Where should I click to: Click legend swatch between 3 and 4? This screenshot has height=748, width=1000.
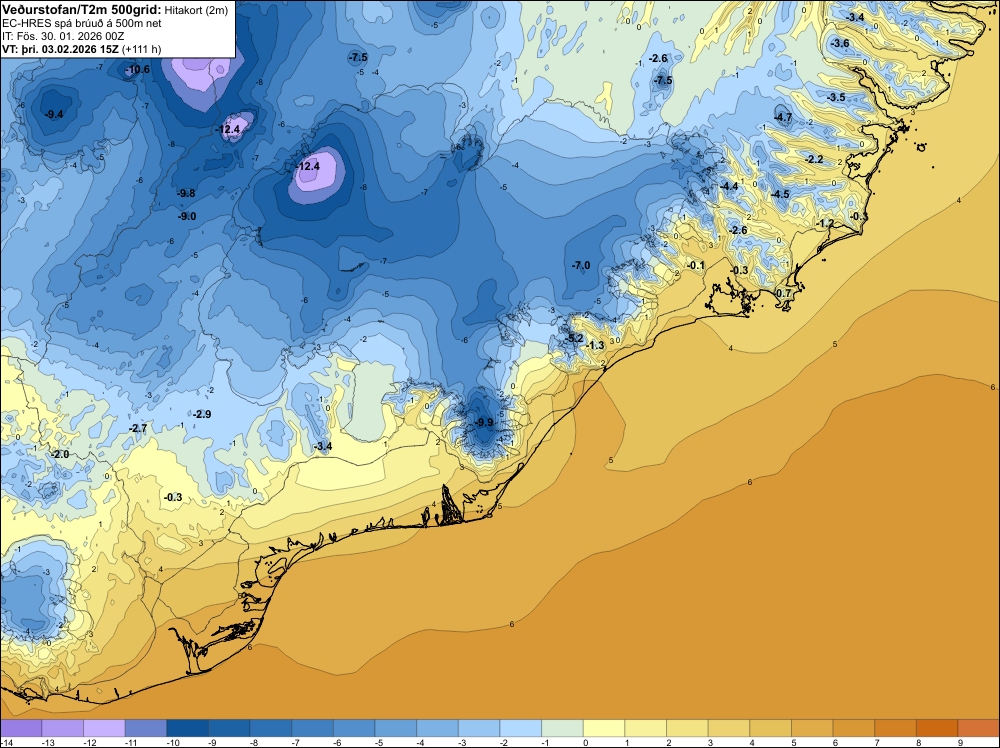point(729,728)
